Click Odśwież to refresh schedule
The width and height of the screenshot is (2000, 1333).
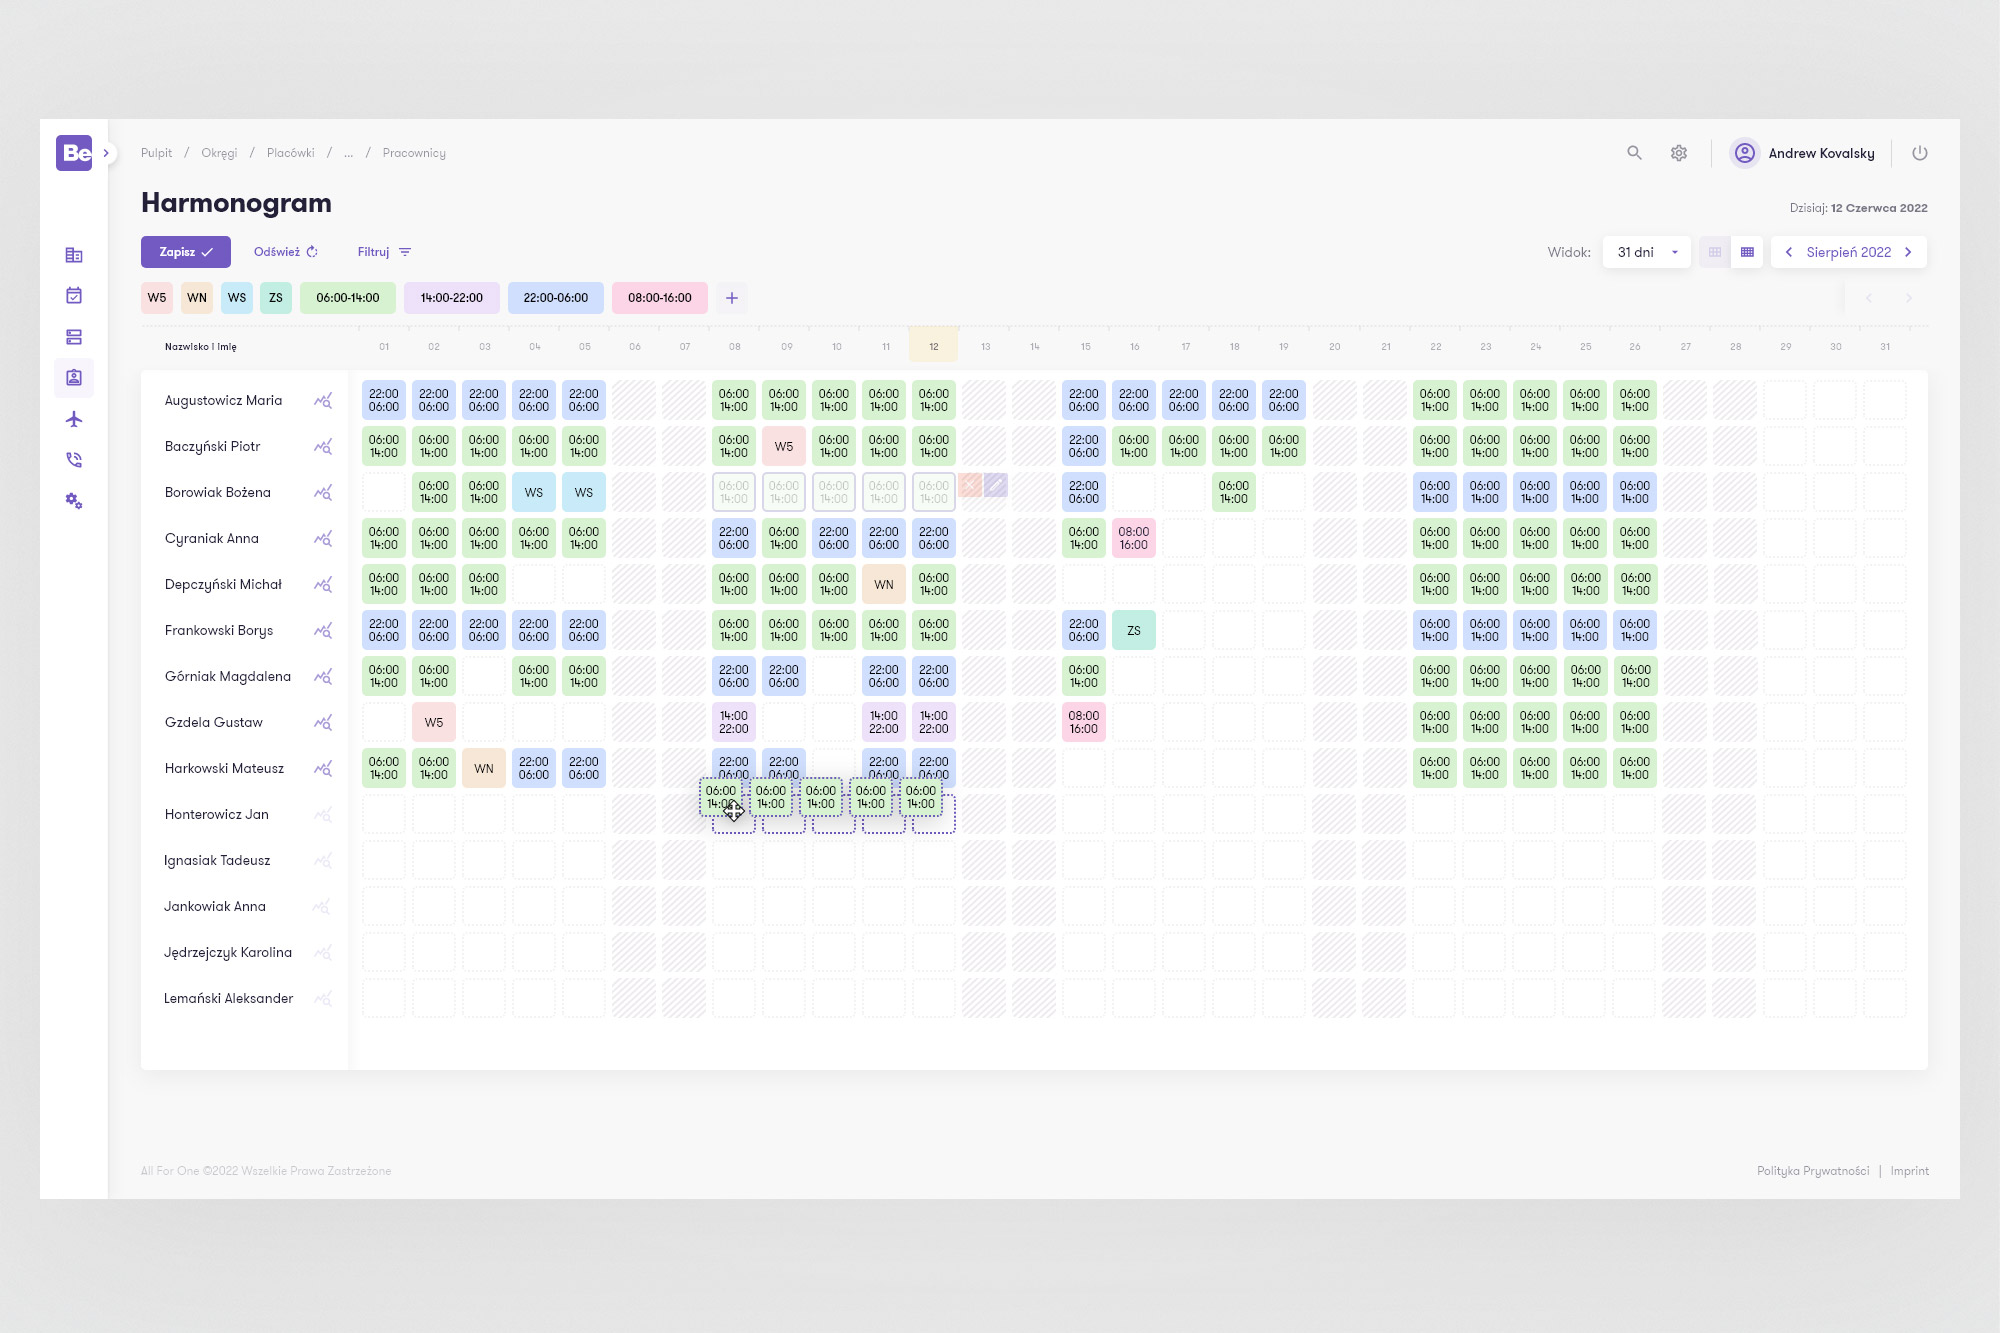[x=285, y=252]
